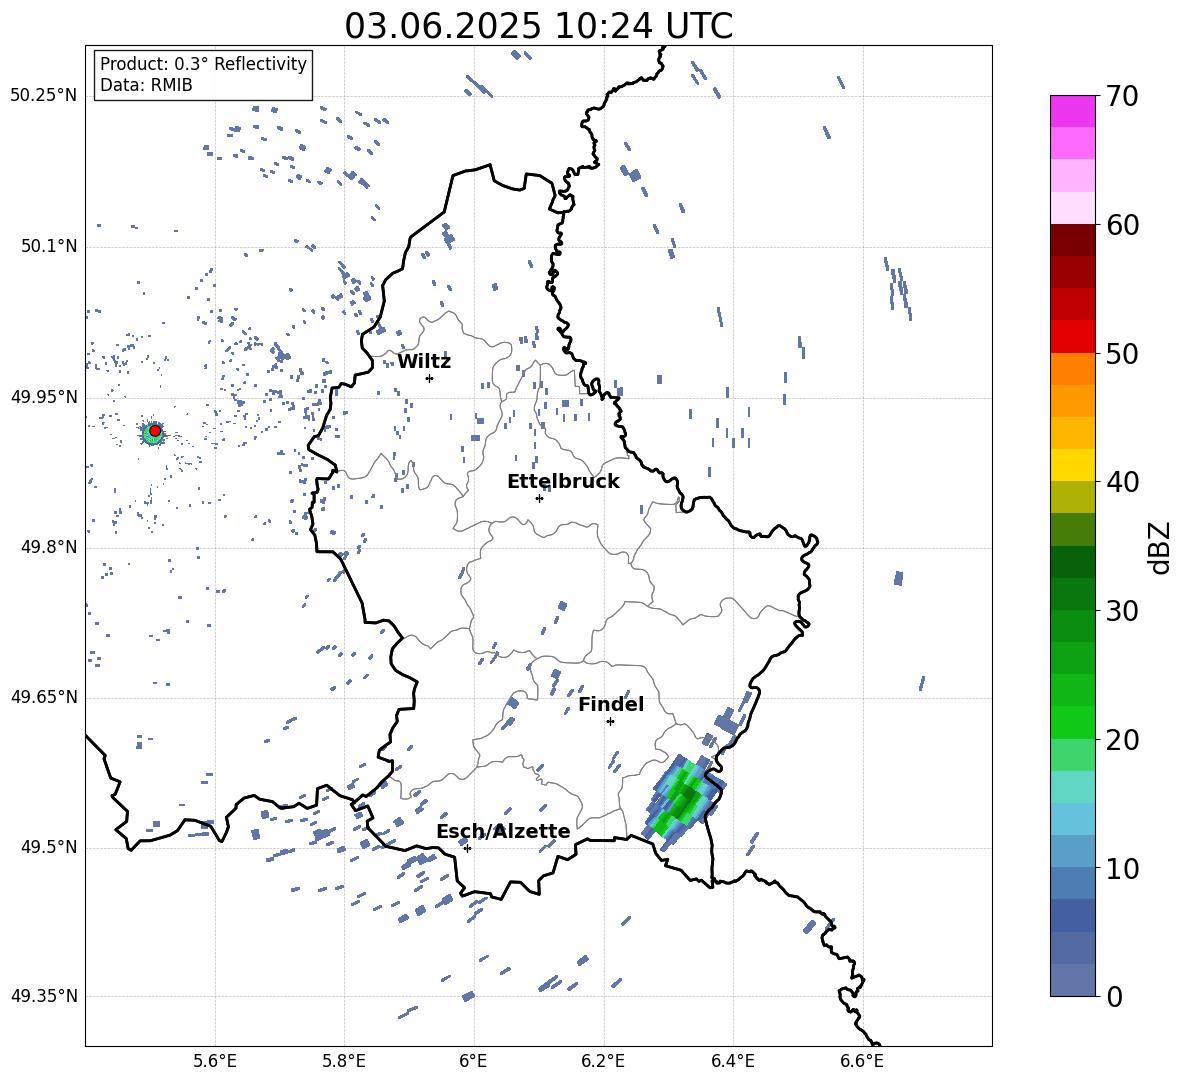Viewport: 1184px width, 1081px height.
Task: Click the 49.35°N latitude label
Action: tap(44, 996)
